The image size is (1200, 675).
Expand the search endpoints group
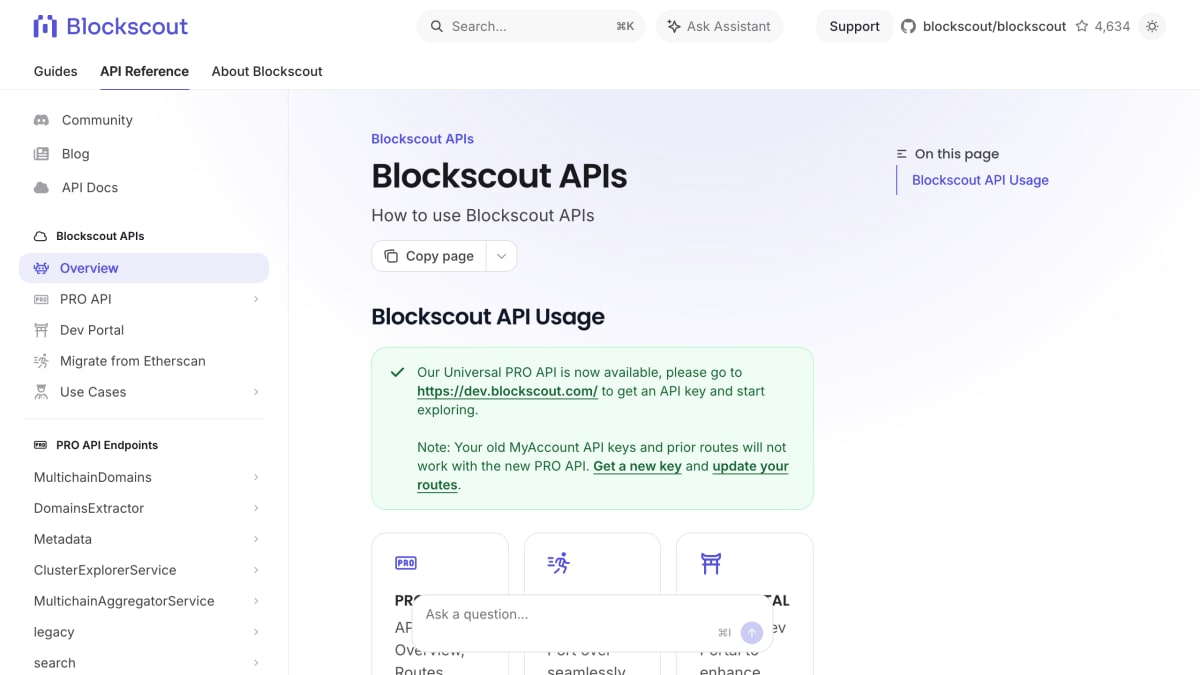click(x=256, y=663)
